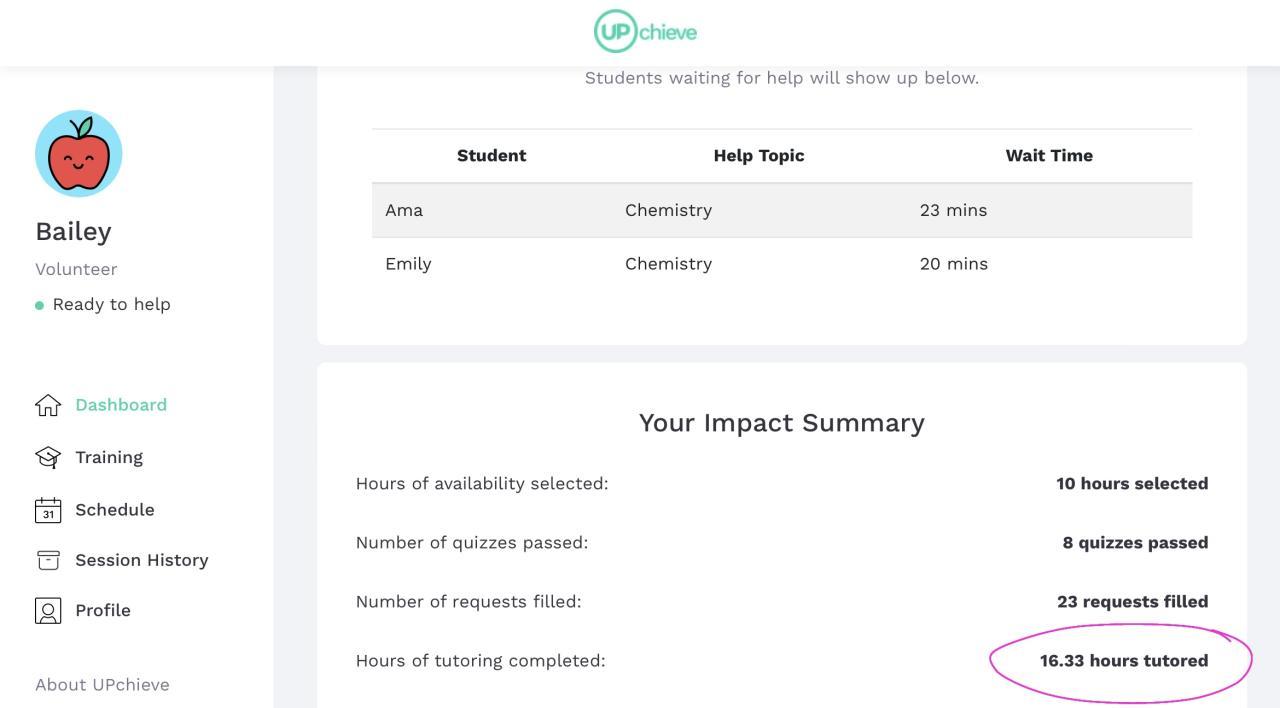The width and height of the screenshot is (1280, 708).
Task: Click the UPchieve logo in header
Action: click(645, 32)
